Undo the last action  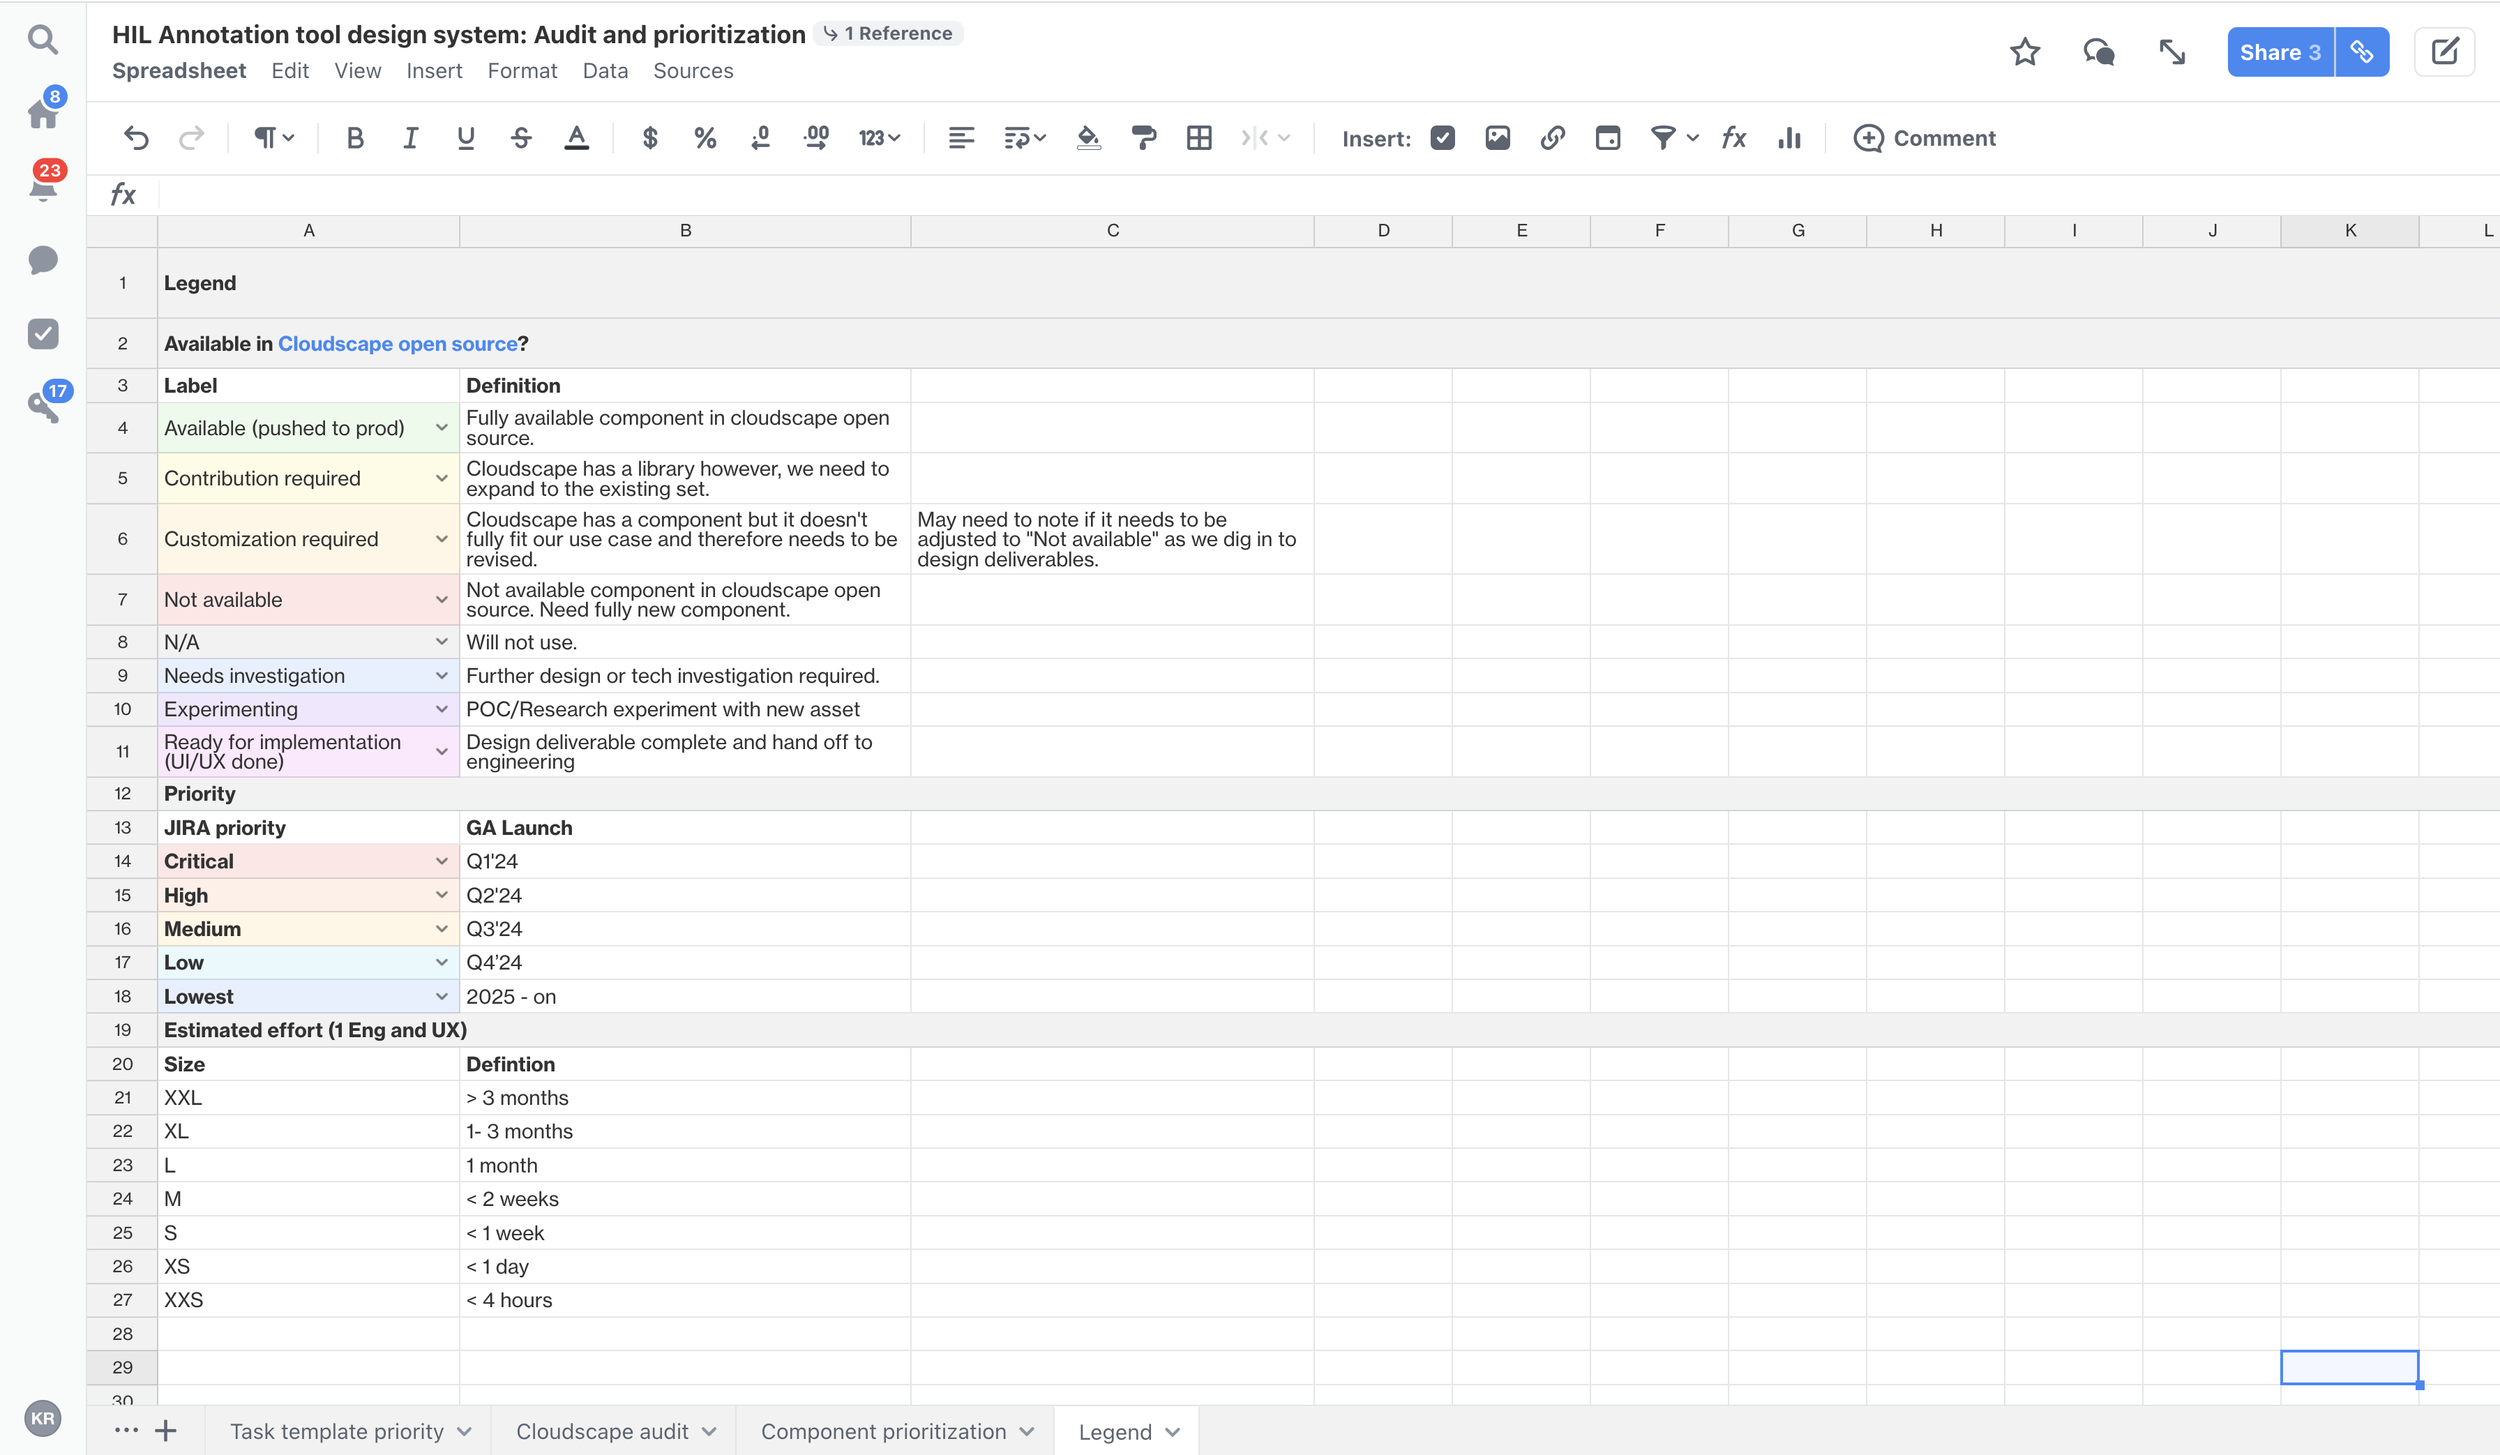point(136,138)
